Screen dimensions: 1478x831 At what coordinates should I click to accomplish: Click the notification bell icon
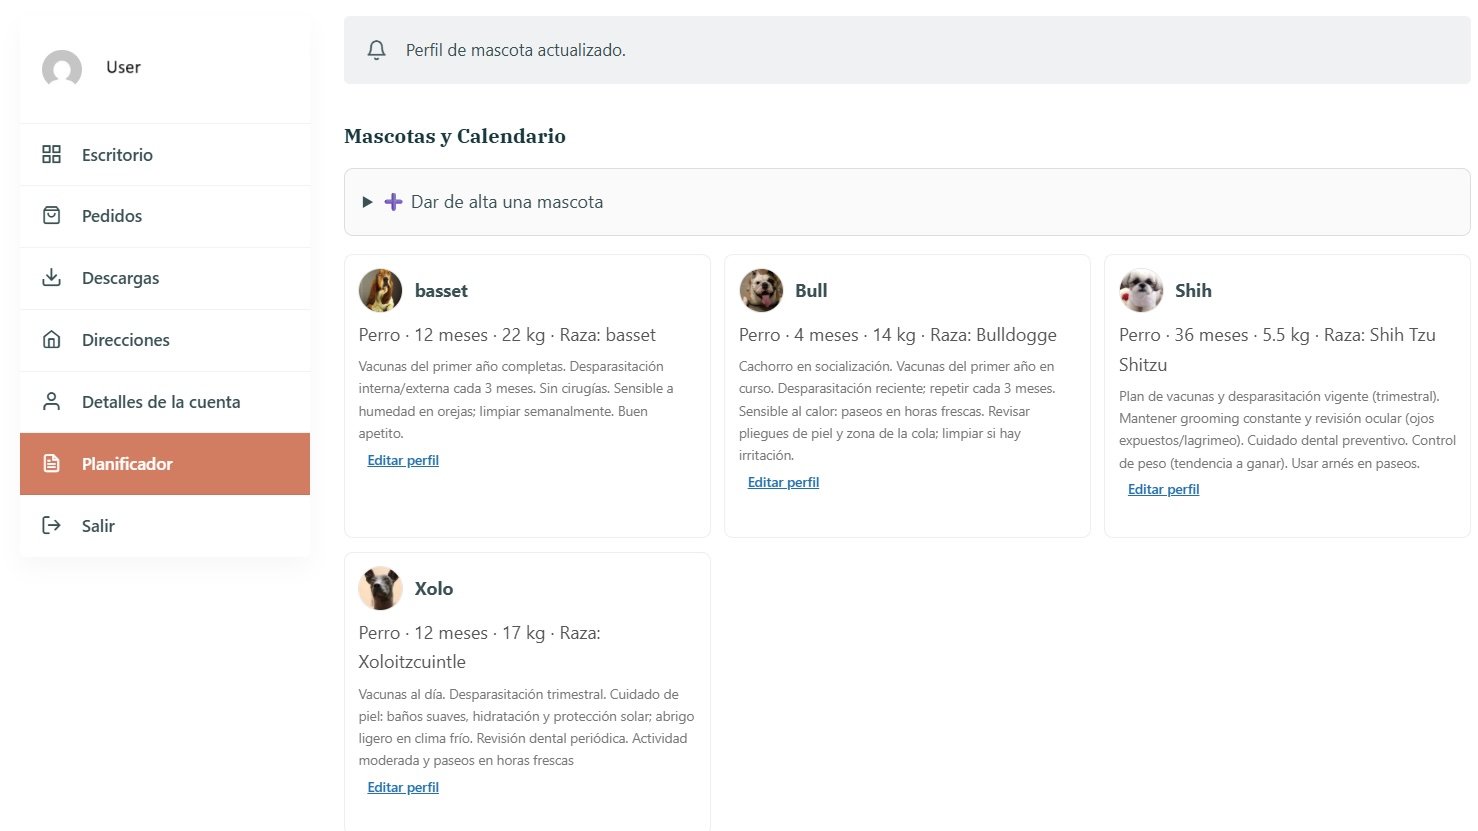point(376,50)
